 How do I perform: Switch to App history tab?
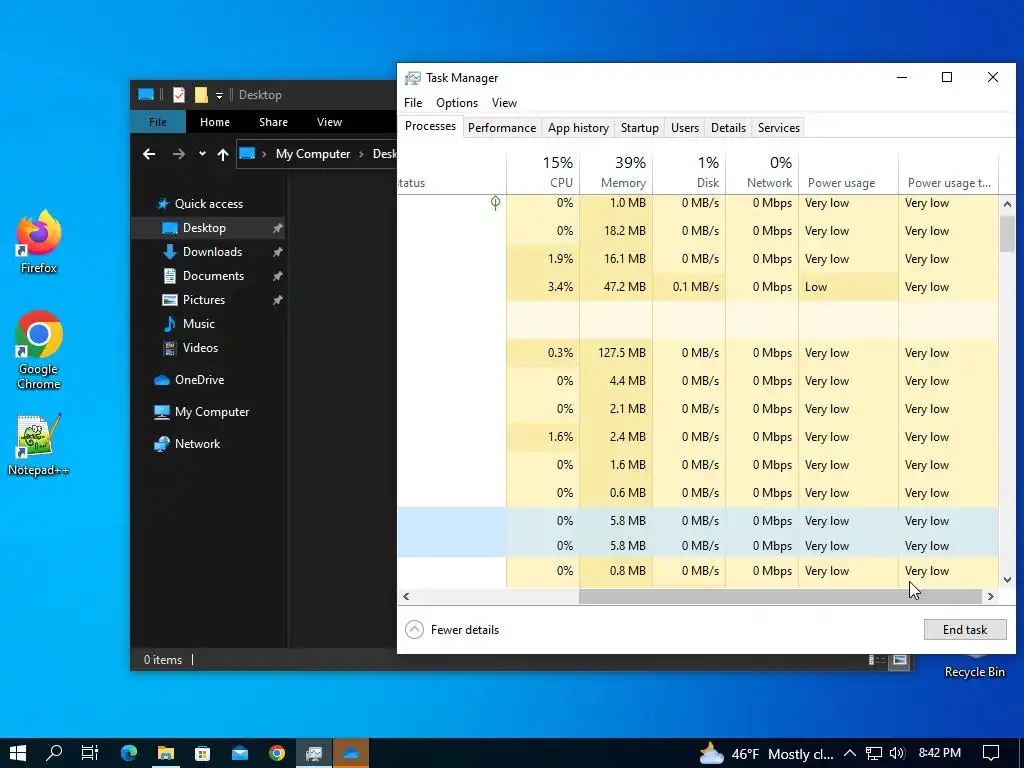[578, 128]
